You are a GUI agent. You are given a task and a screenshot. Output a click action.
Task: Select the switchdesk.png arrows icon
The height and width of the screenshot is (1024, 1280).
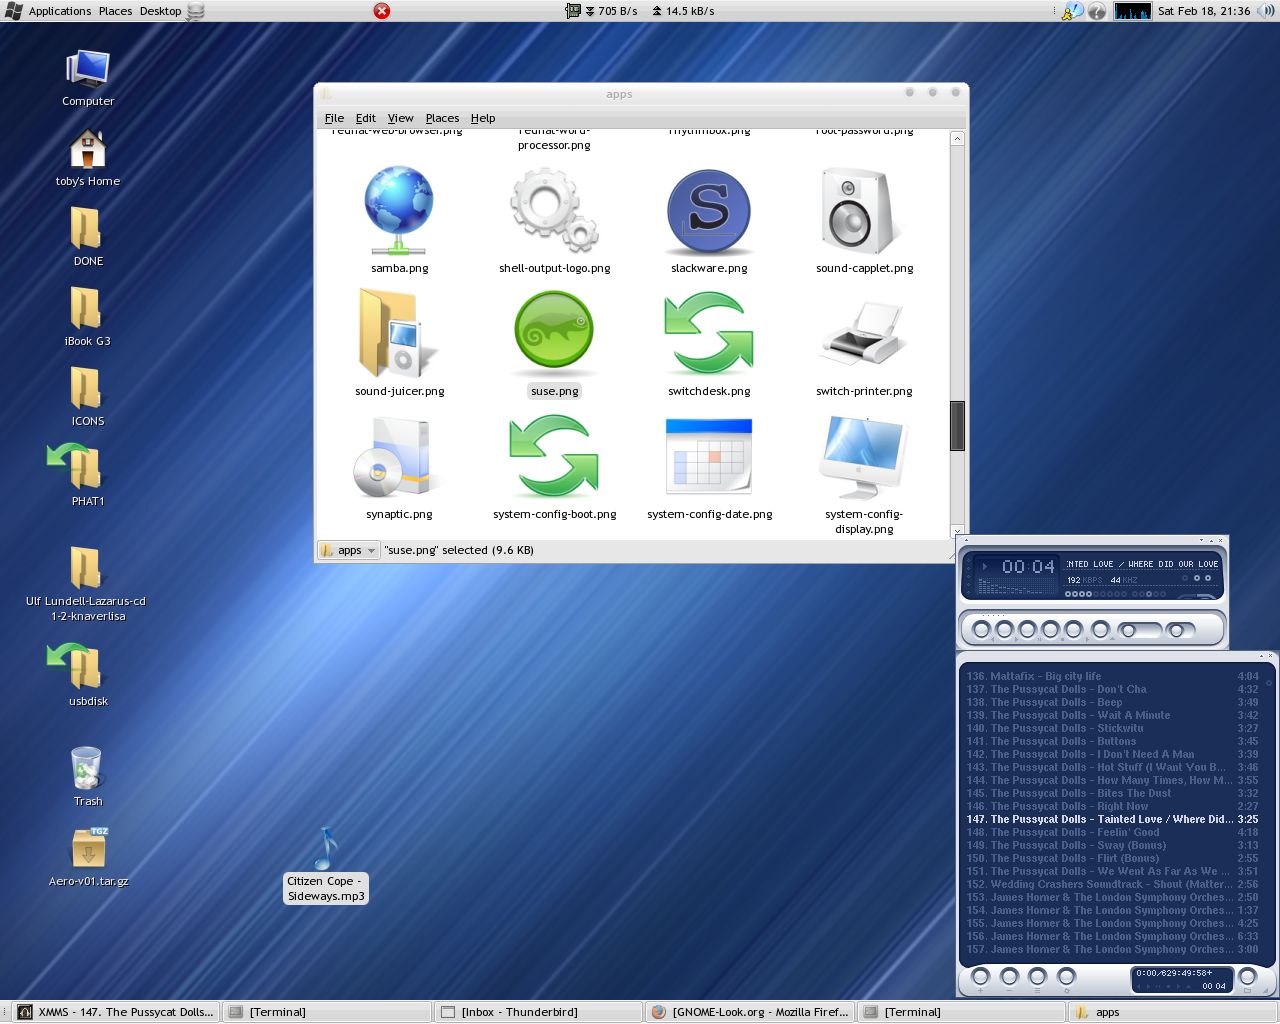[x=709, y=334]
